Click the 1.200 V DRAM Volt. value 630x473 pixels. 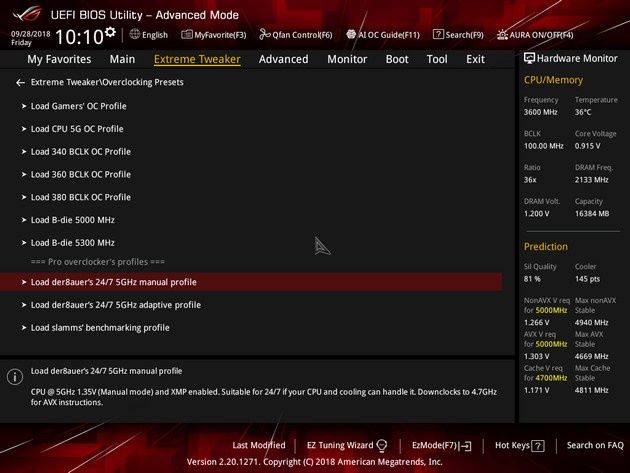pyautogui.click(x=536, y=213)
